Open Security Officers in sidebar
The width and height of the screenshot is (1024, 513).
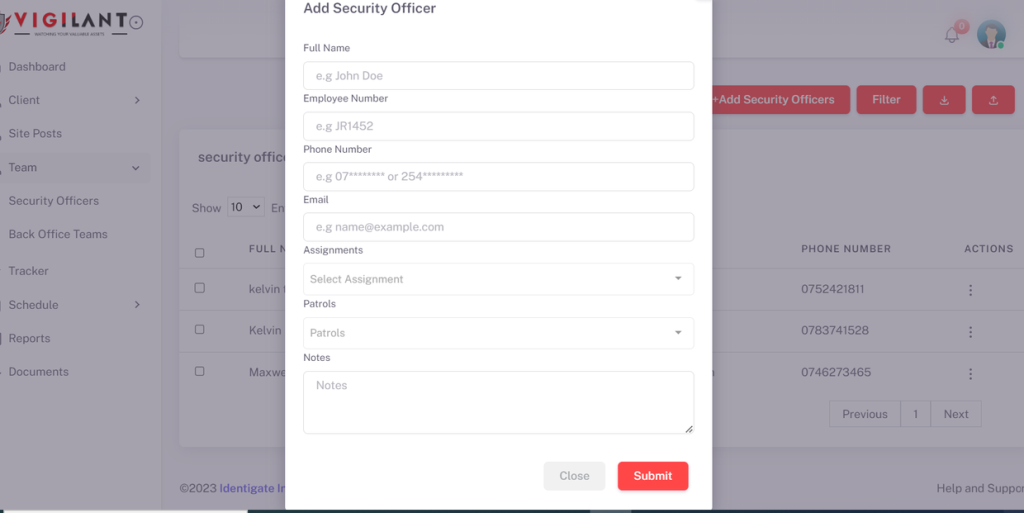click(54, 201)
